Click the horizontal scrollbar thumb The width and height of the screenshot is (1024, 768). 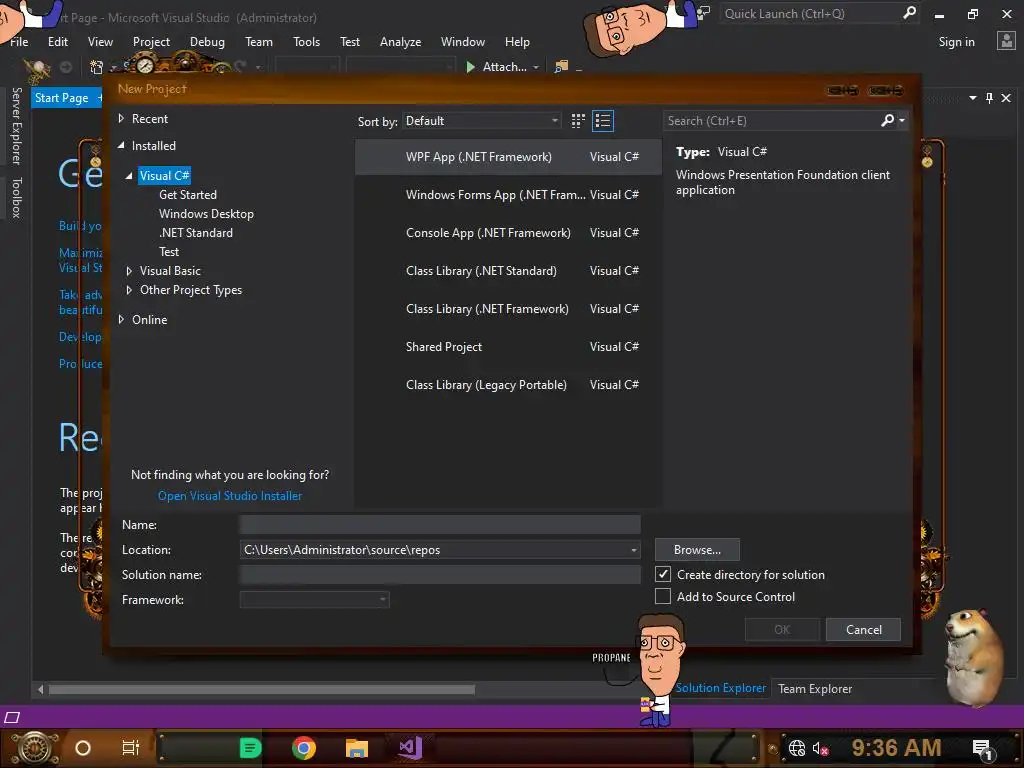(x=261, y=689)
